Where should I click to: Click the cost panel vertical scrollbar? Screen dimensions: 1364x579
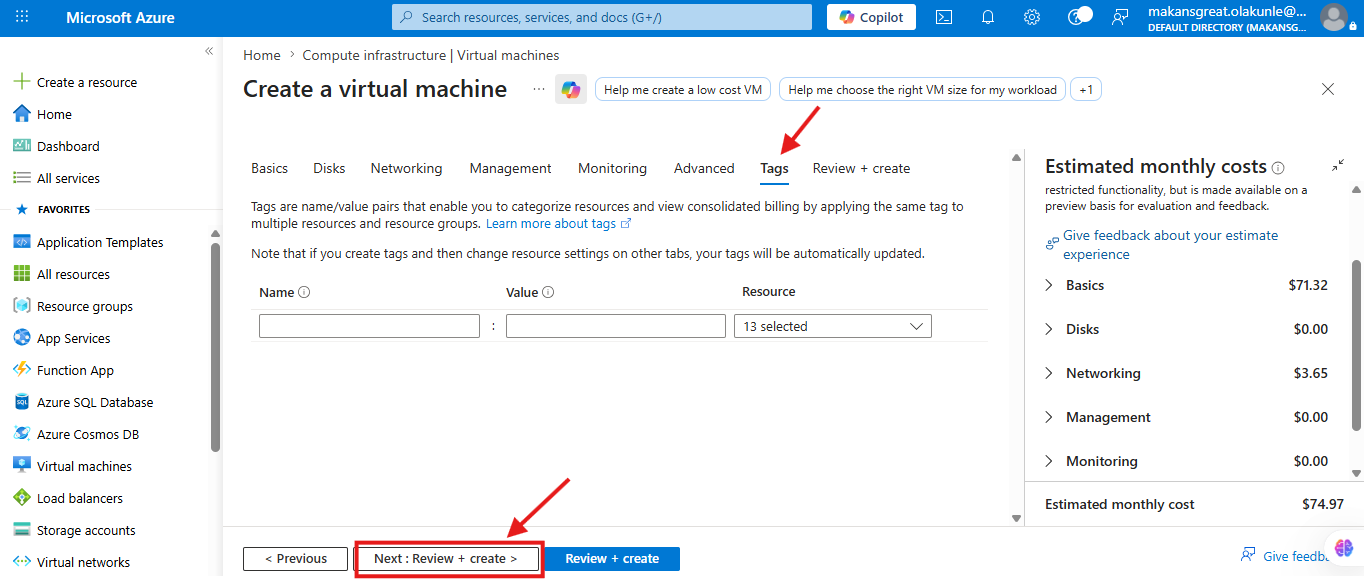point(1357,345)
